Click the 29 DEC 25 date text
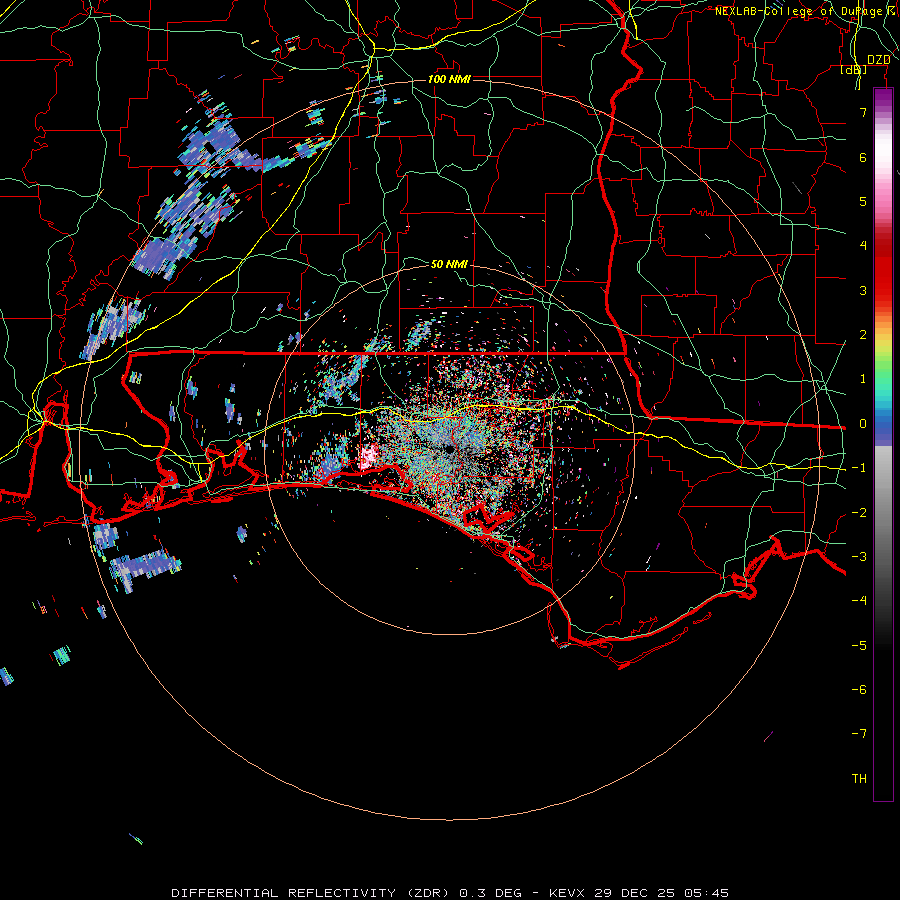The image size is (900, 900). point(635,893)
